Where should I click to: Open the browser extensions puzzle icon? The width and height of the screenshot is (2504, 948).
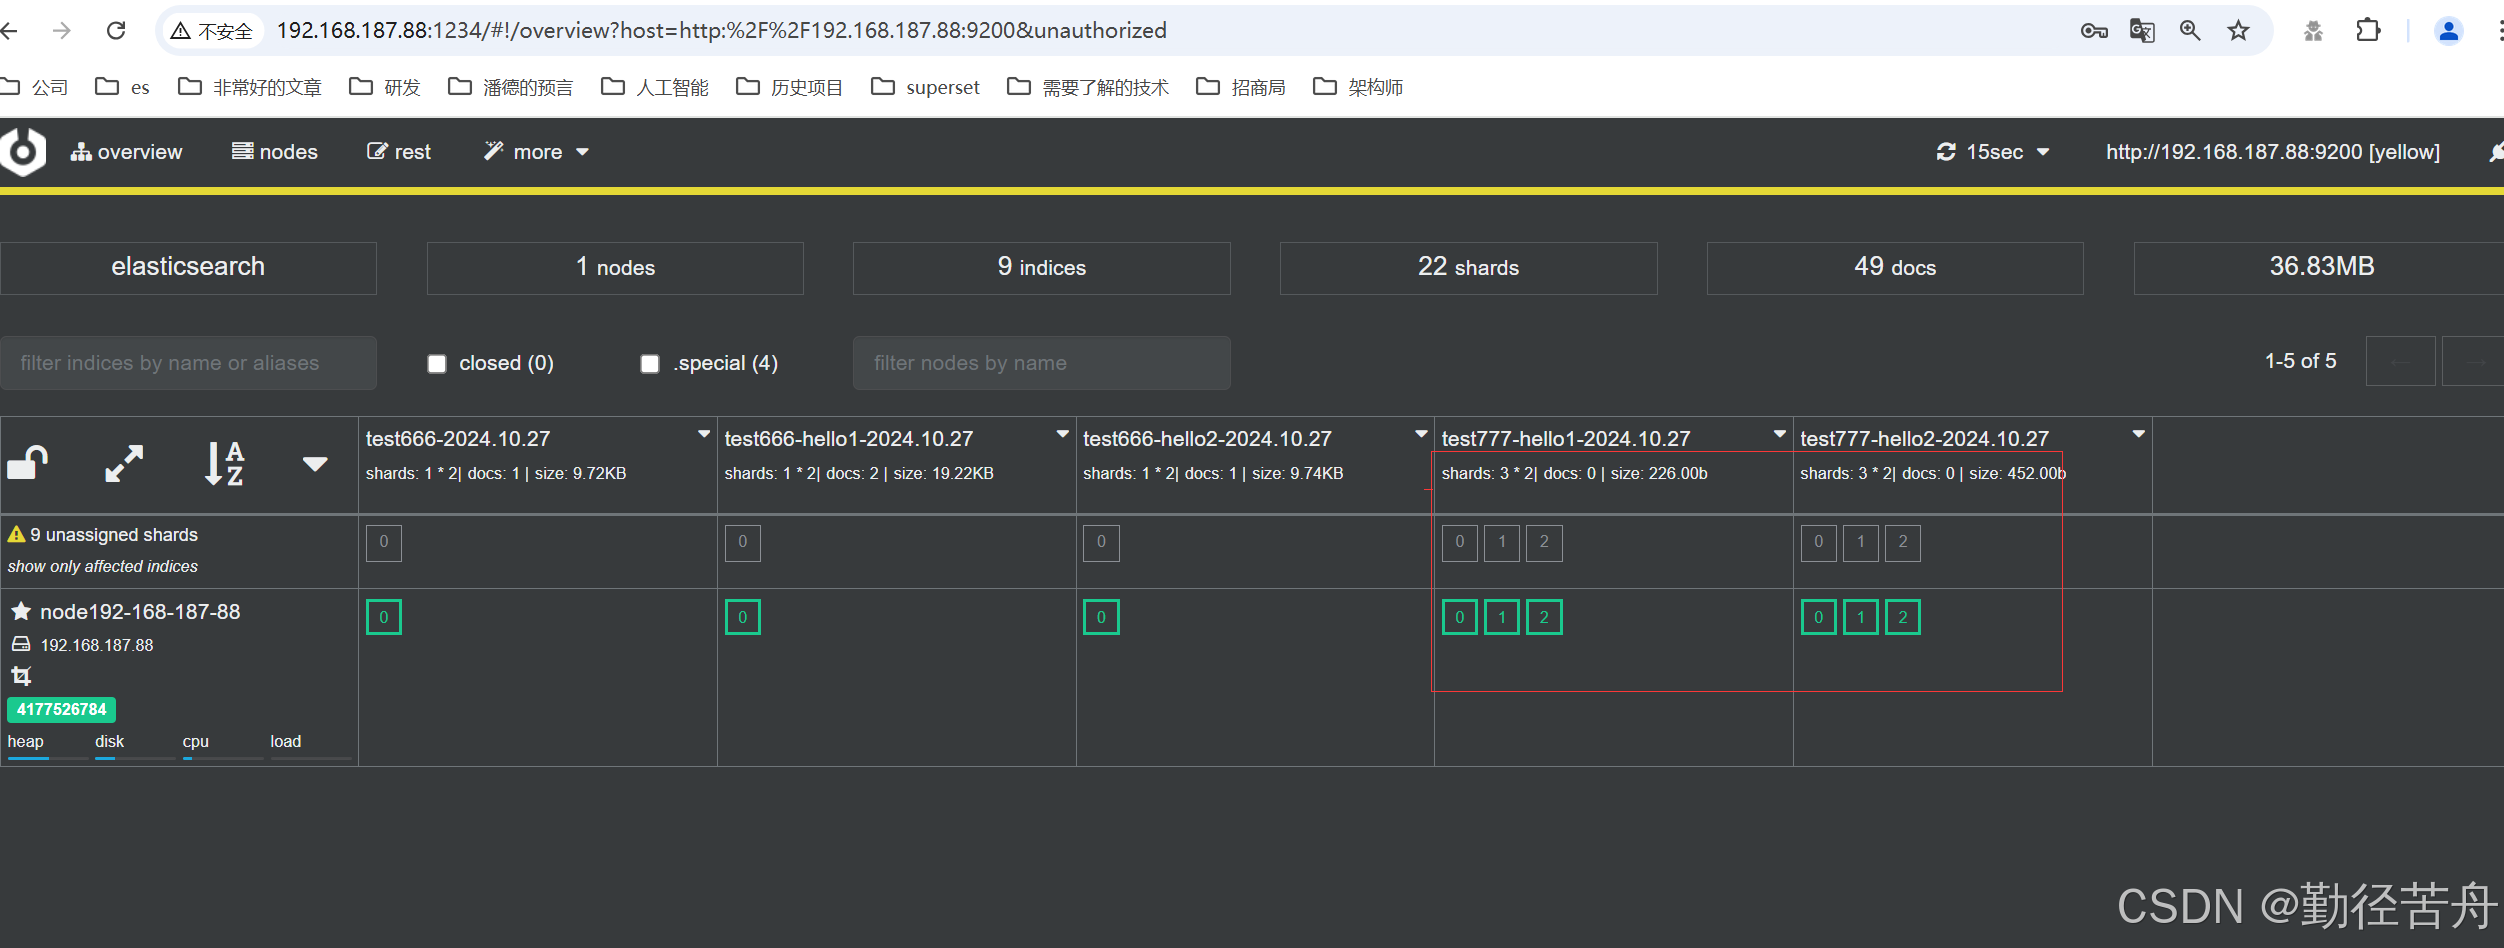click(2368, 30)
